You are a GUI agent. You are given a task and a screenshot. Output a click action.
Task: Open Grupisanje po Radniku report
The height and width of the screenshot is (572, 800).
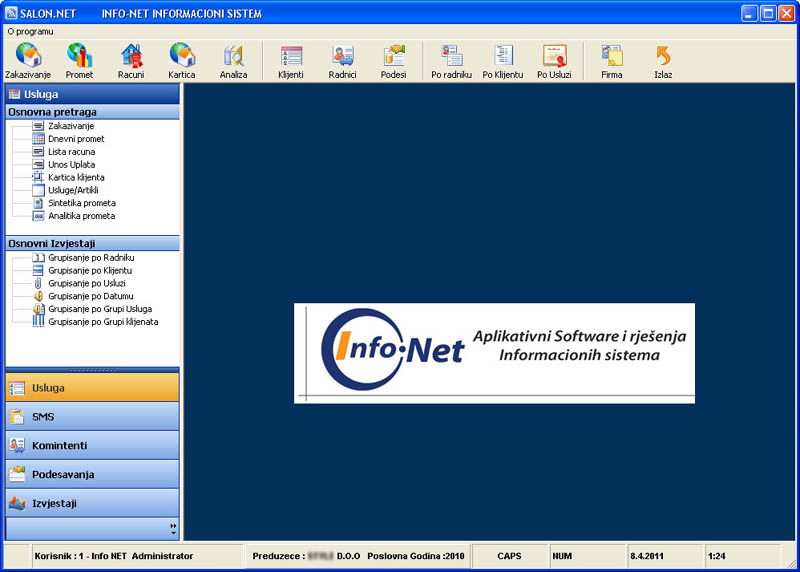click(x=91, y=258)
